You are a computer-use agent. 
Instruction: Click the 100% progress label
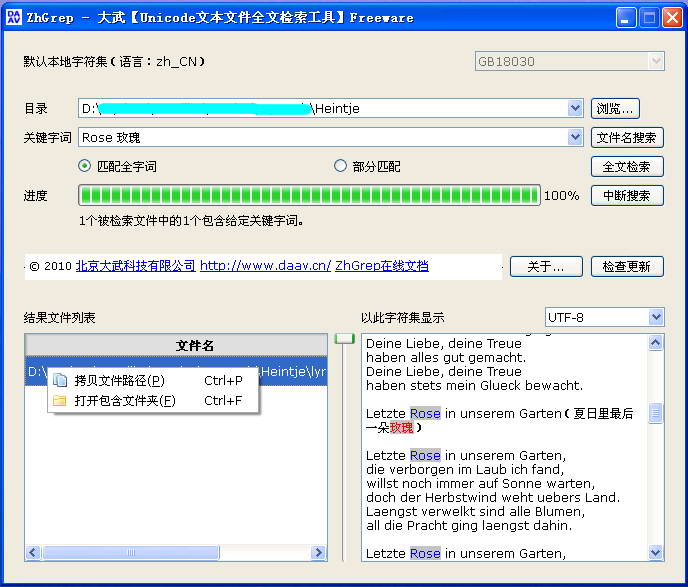[561, 196]
